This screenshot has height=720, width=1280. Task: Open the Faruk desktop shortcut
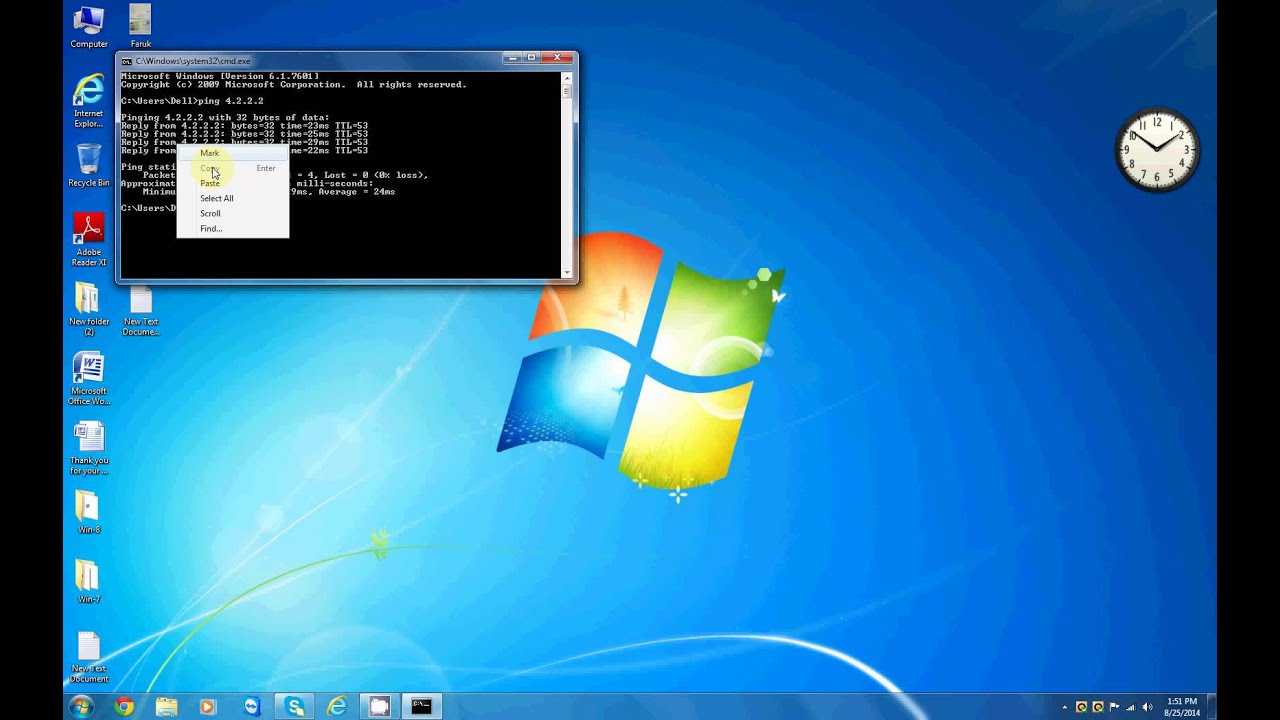140,26
